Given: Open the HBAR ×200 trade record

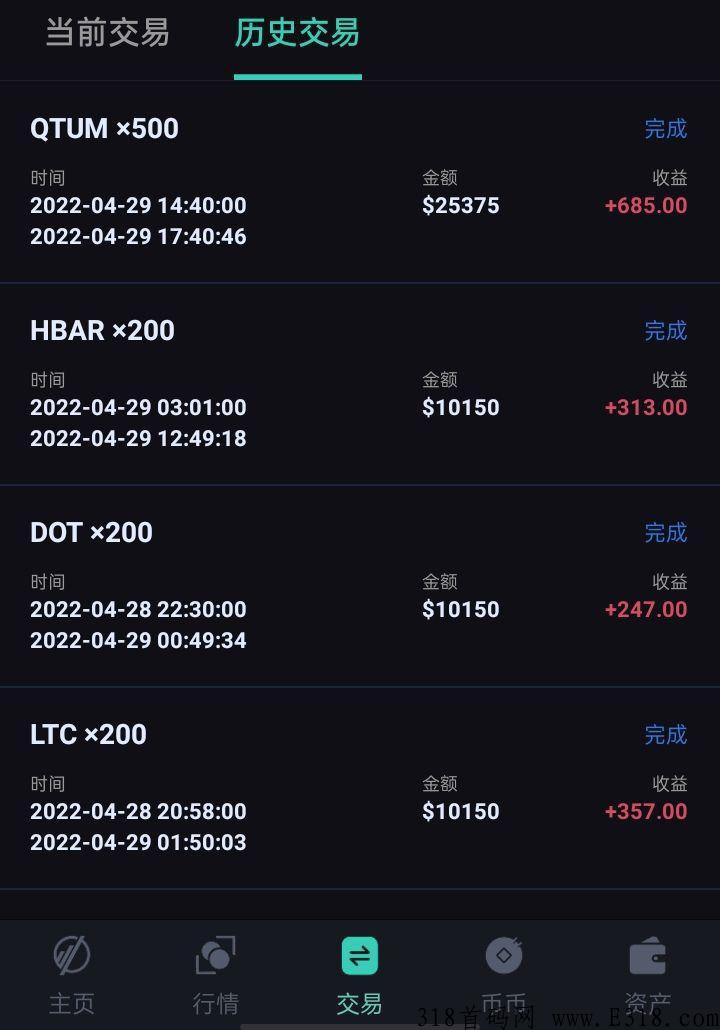Looking at the screenshot, I should [x=360, y=384].
